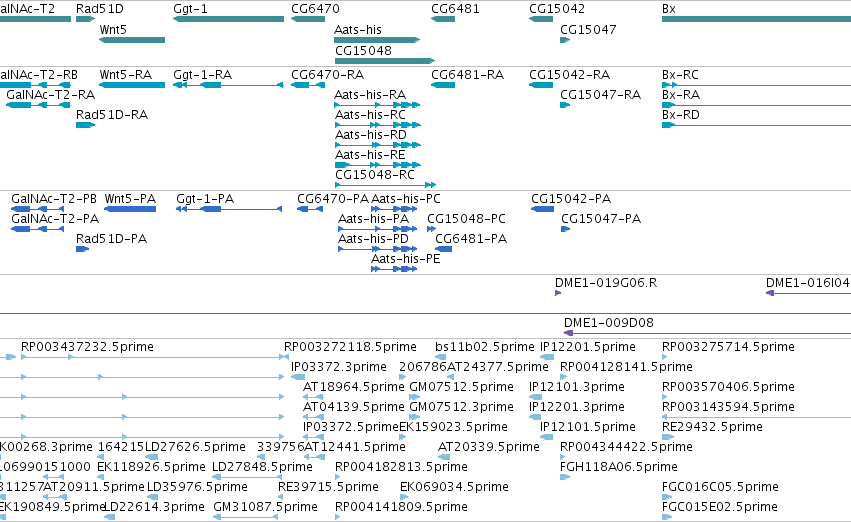Select the GalNAc-T2-RA transcript label
The image size is (851, 522).
coord(50,94)
